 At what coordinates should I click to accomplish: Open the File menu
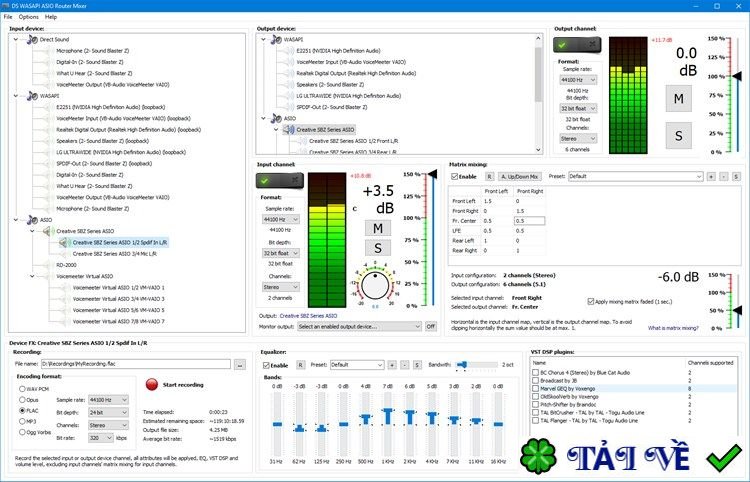click(x=8, y=17)
